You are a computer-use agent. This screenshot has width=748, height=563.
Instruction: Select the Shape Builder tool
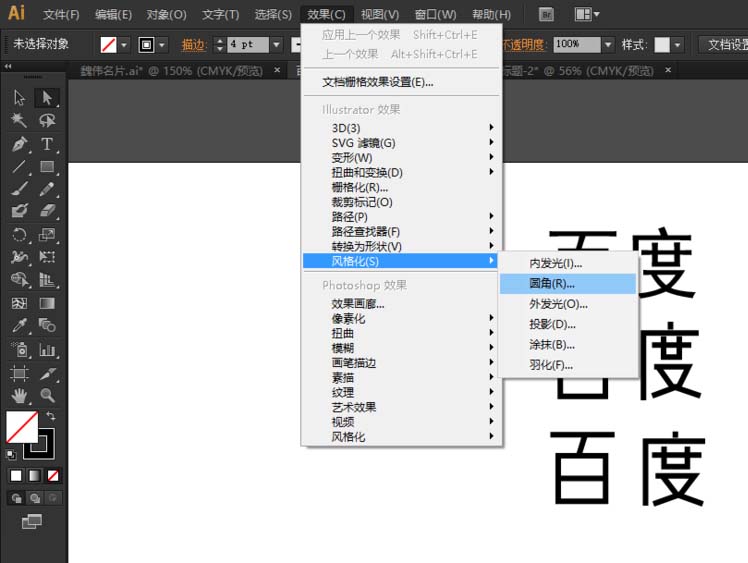pos(20,280)
